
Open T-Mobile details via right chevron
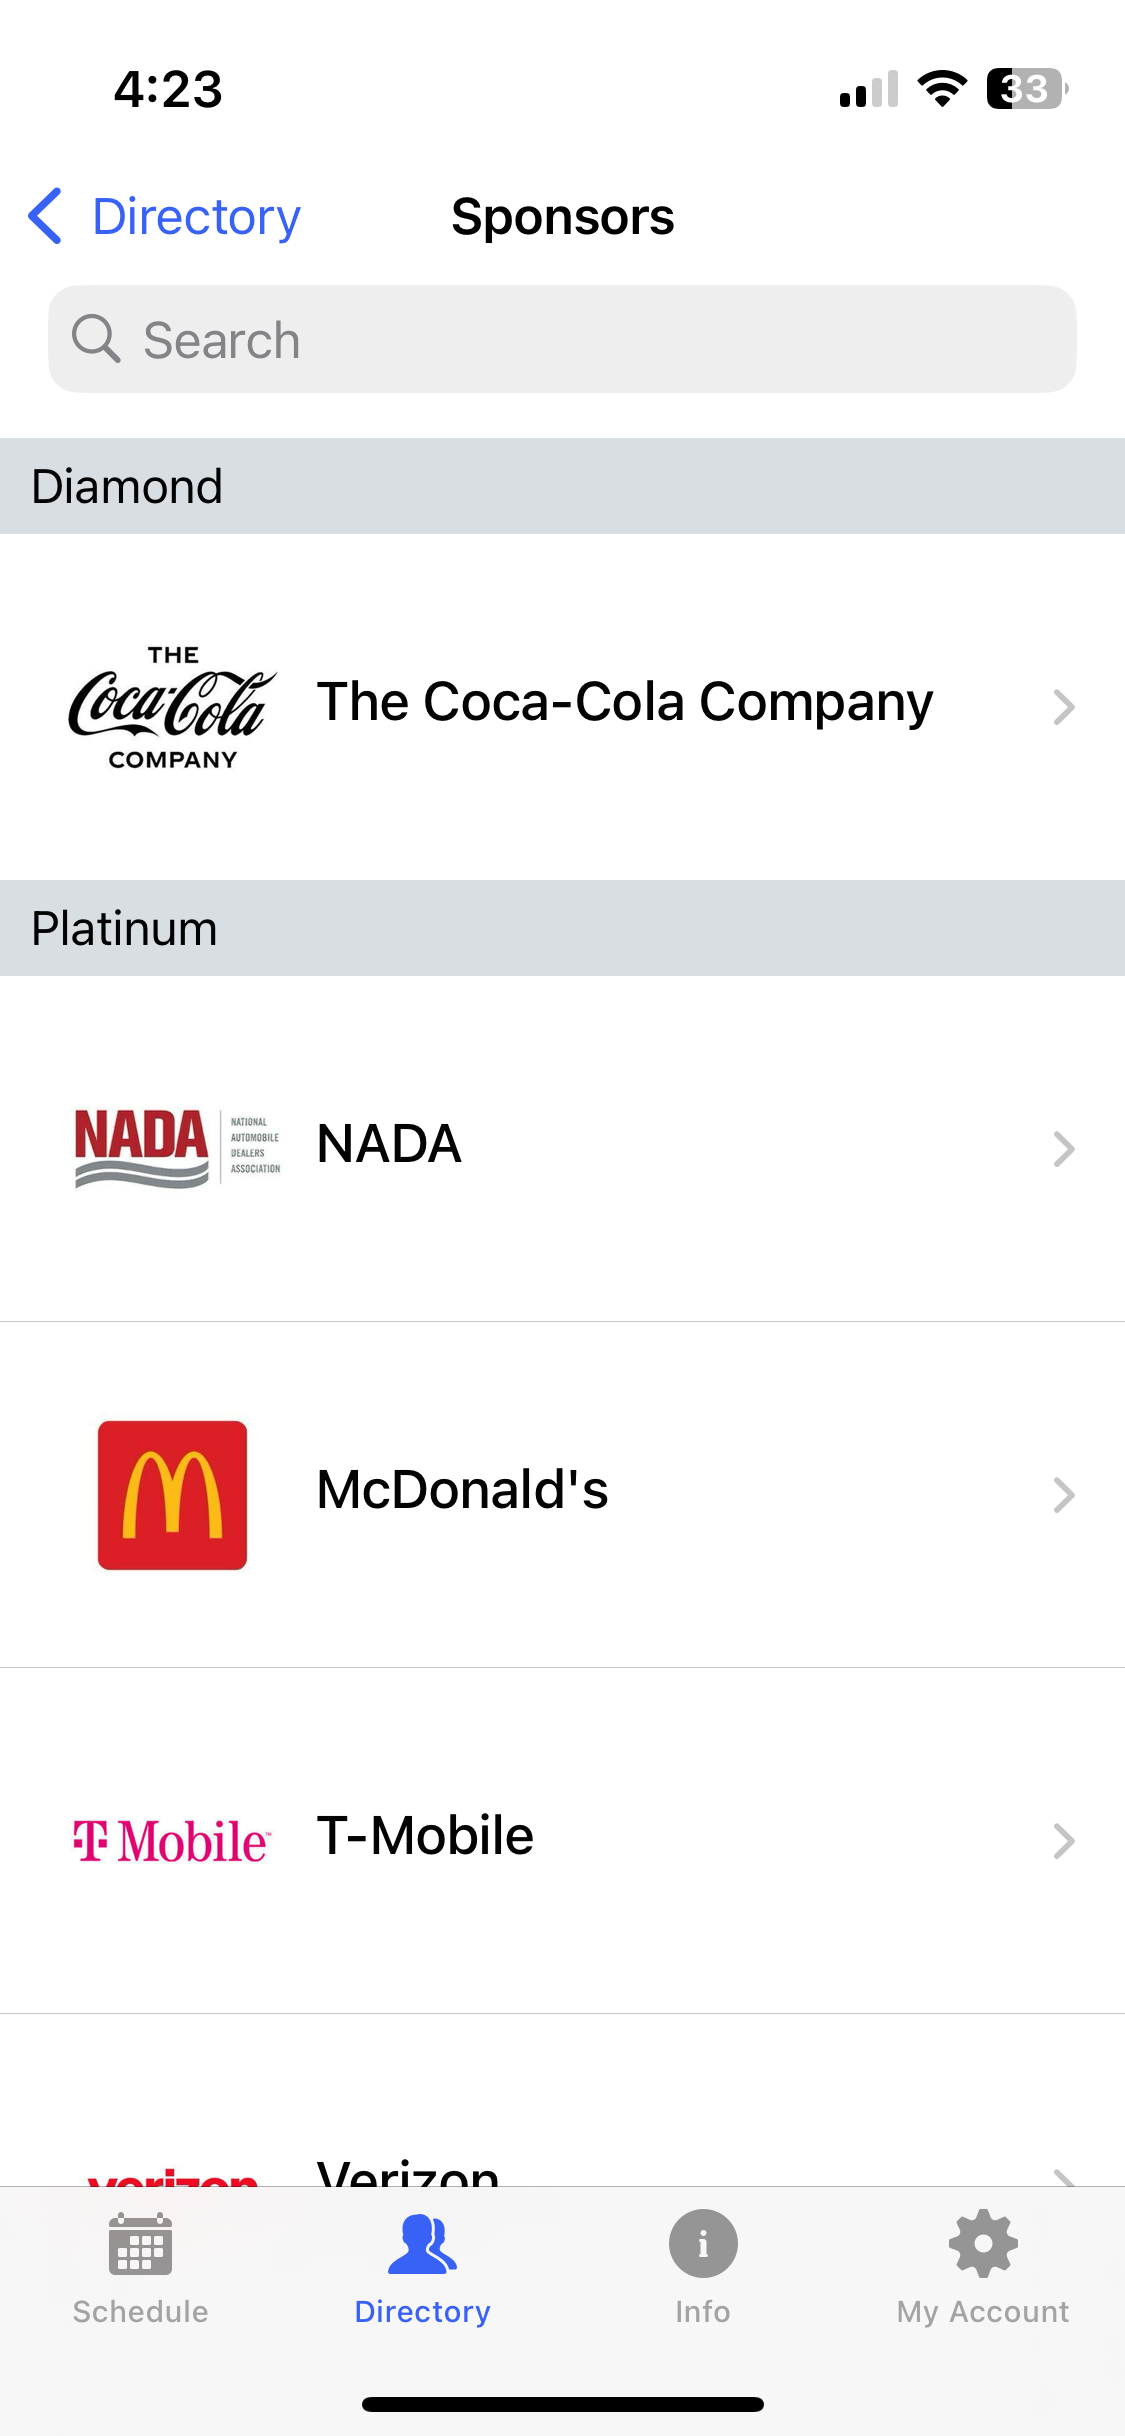(1063, 1840)
